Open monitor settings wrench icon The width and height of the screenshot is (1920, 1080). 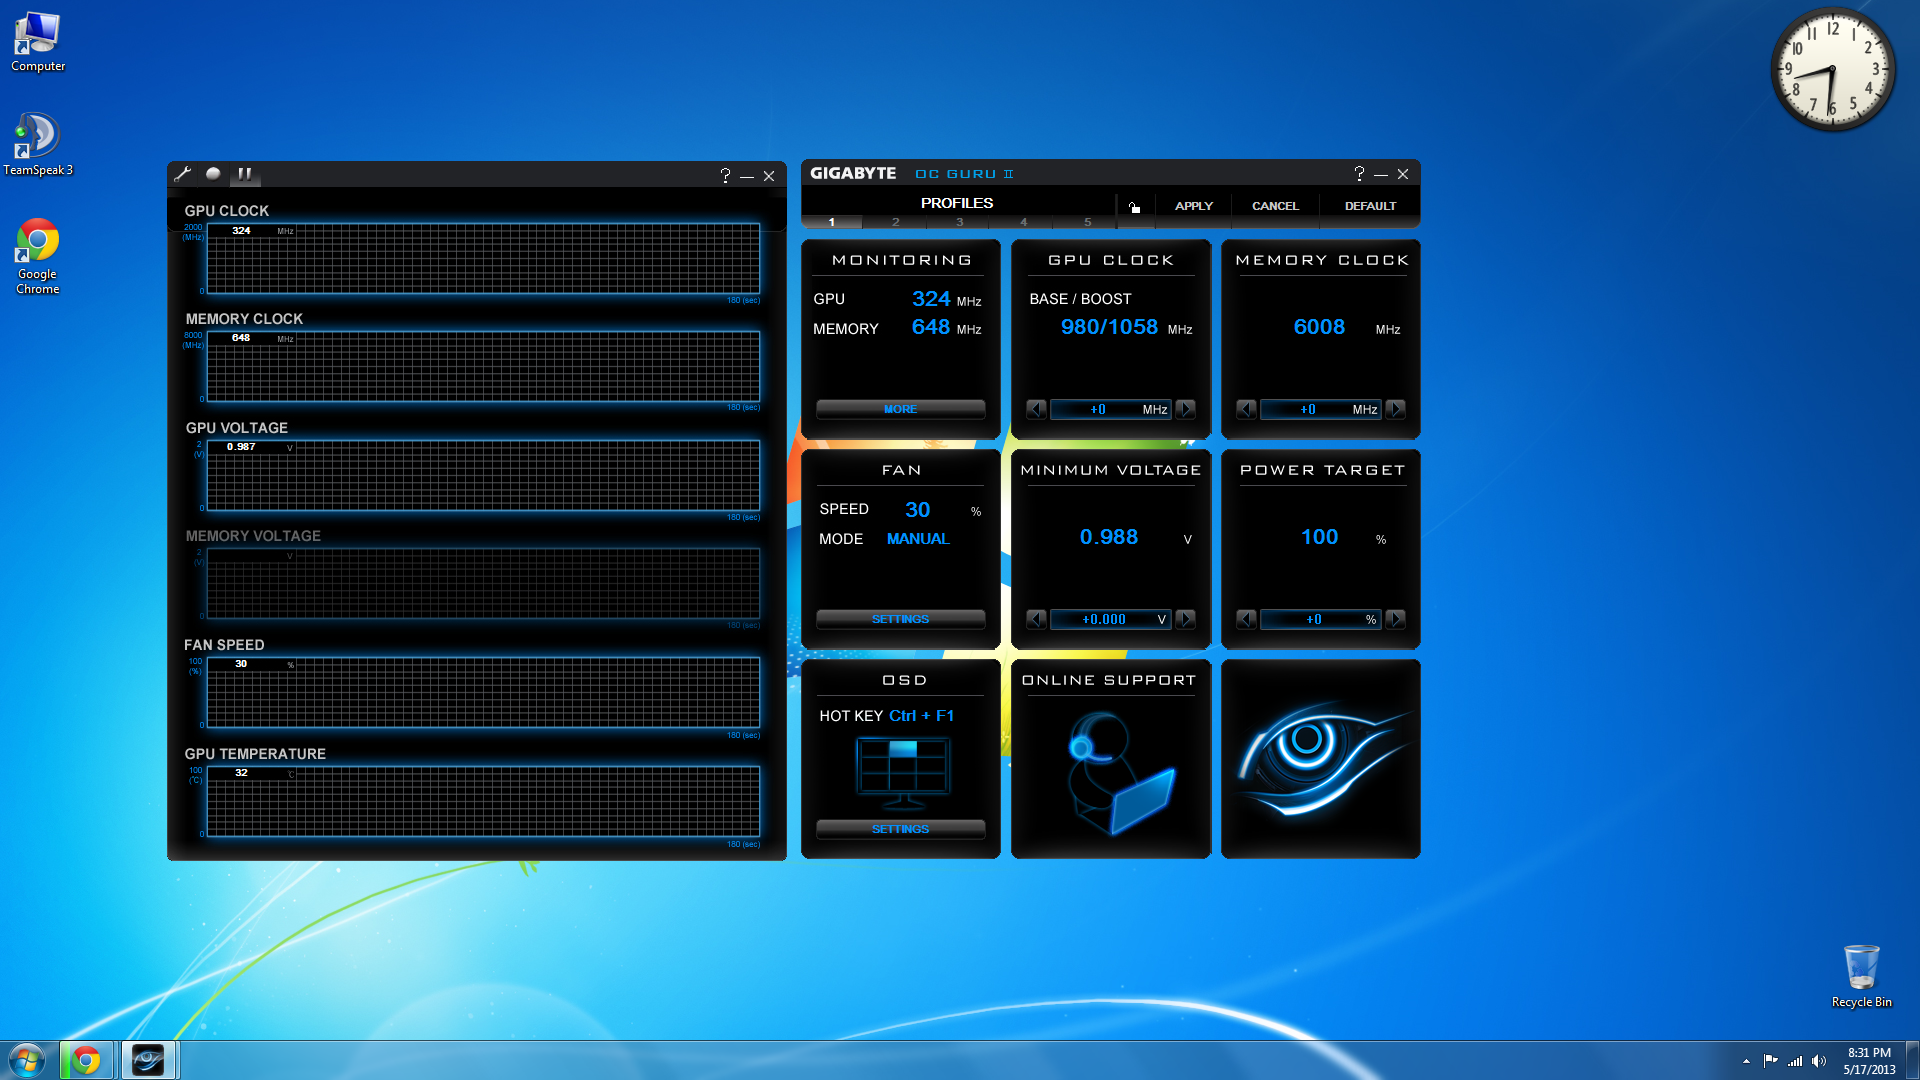[x=182, y=174]
